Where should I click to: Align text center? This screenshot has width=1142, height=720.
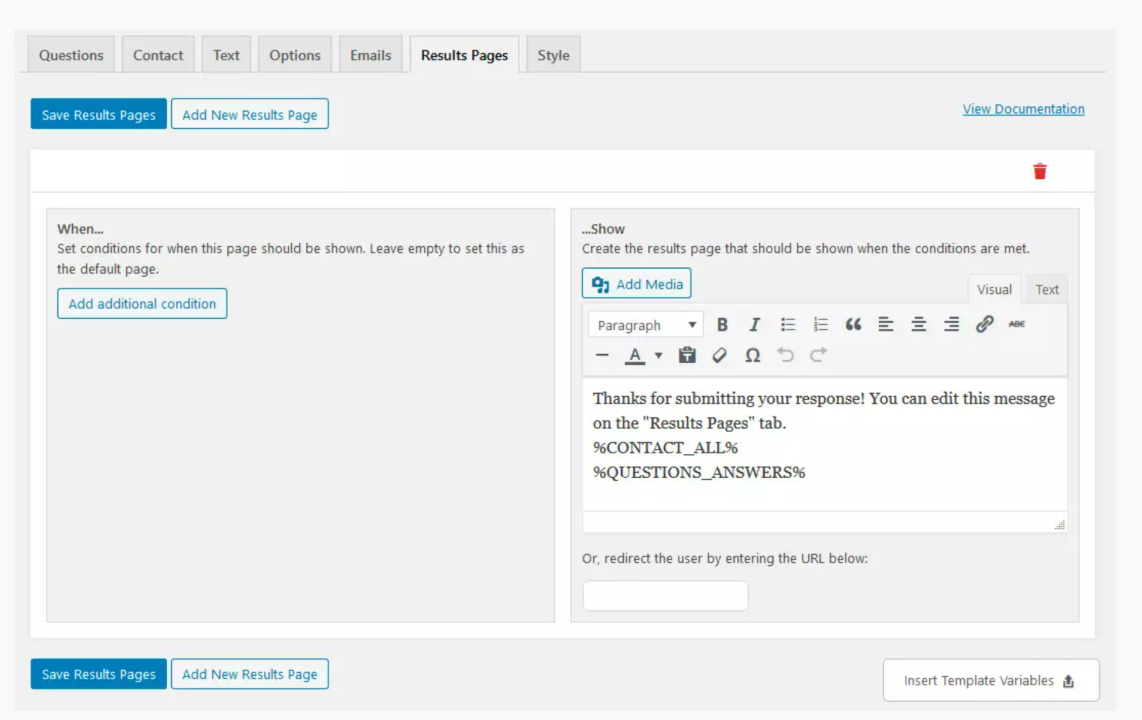tap(919, 324)
